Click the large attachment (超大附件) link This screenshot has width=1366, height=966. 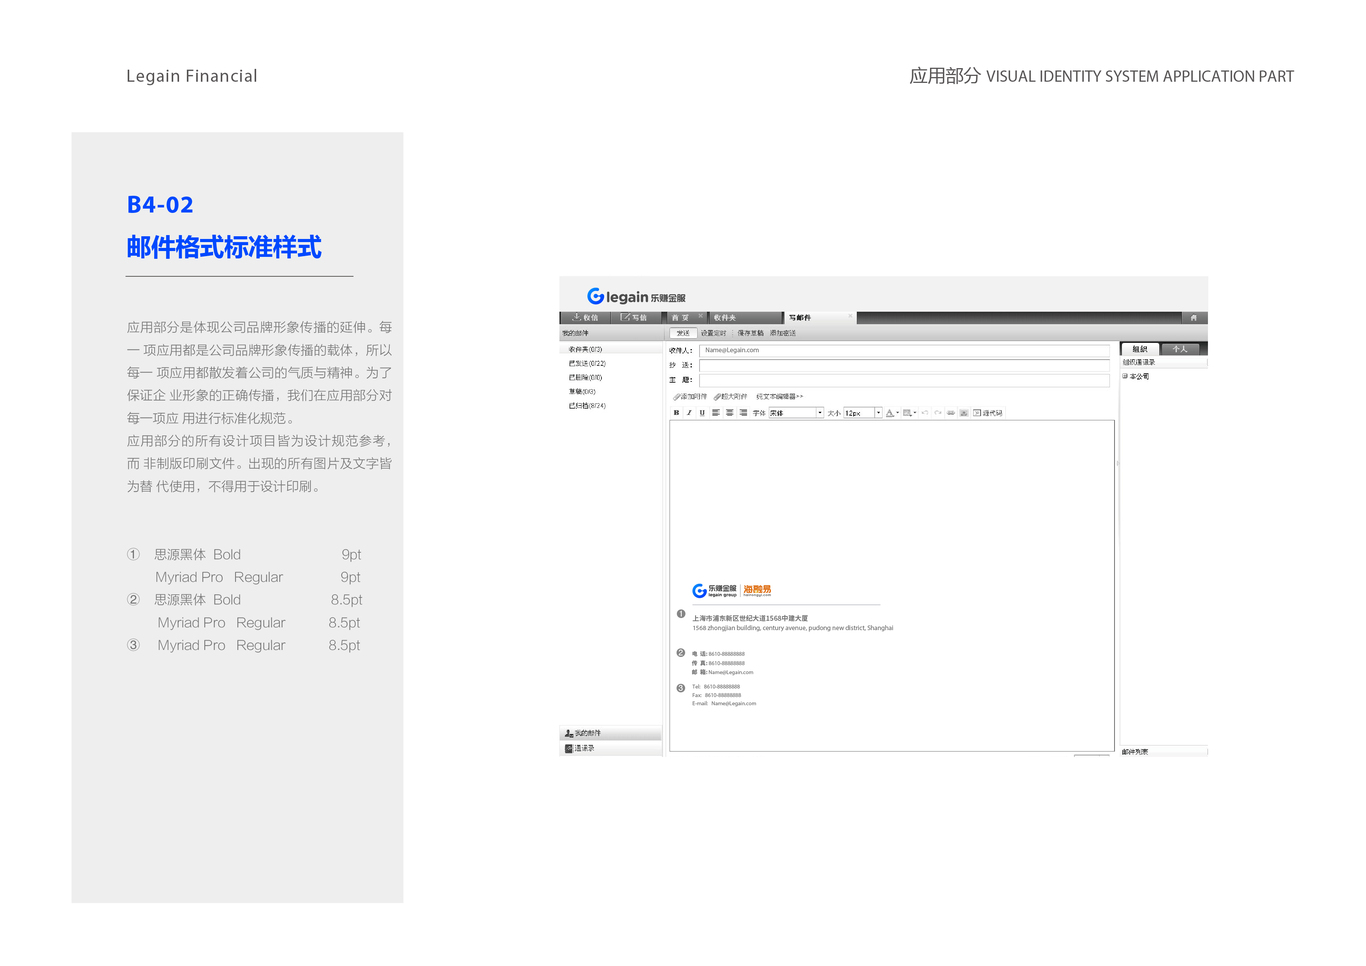tap(731, 396)
